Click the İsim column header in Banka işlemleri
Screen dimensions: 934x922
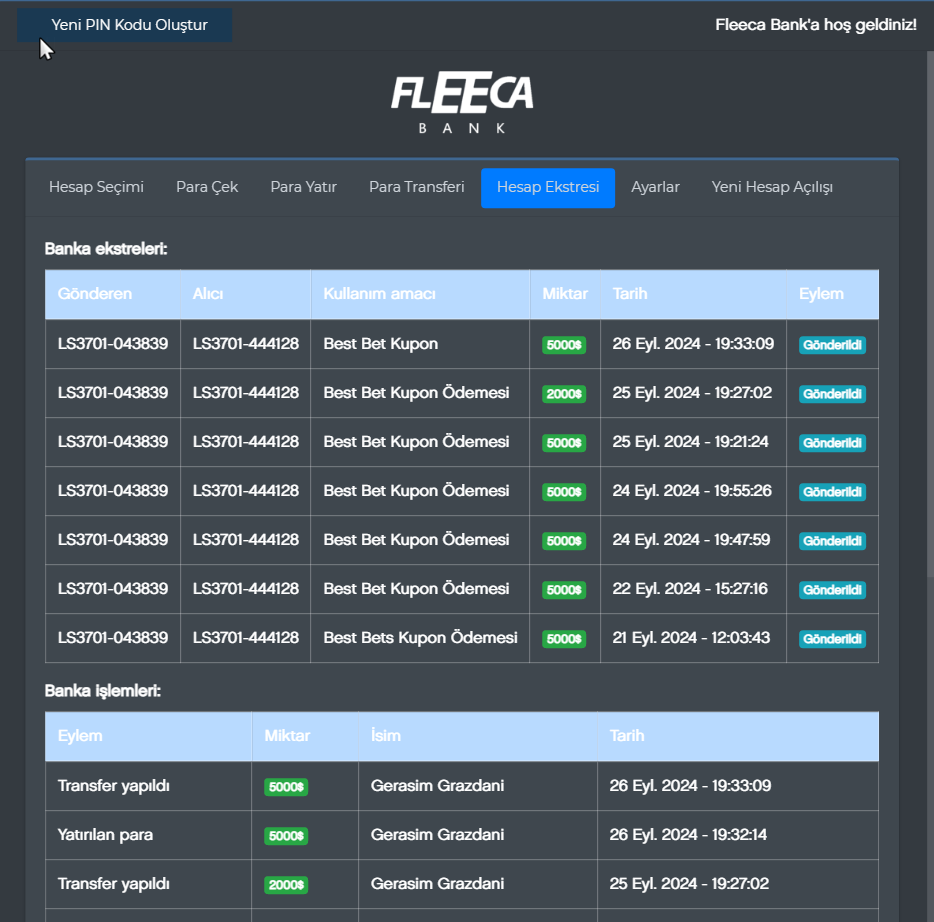point(385,736)
